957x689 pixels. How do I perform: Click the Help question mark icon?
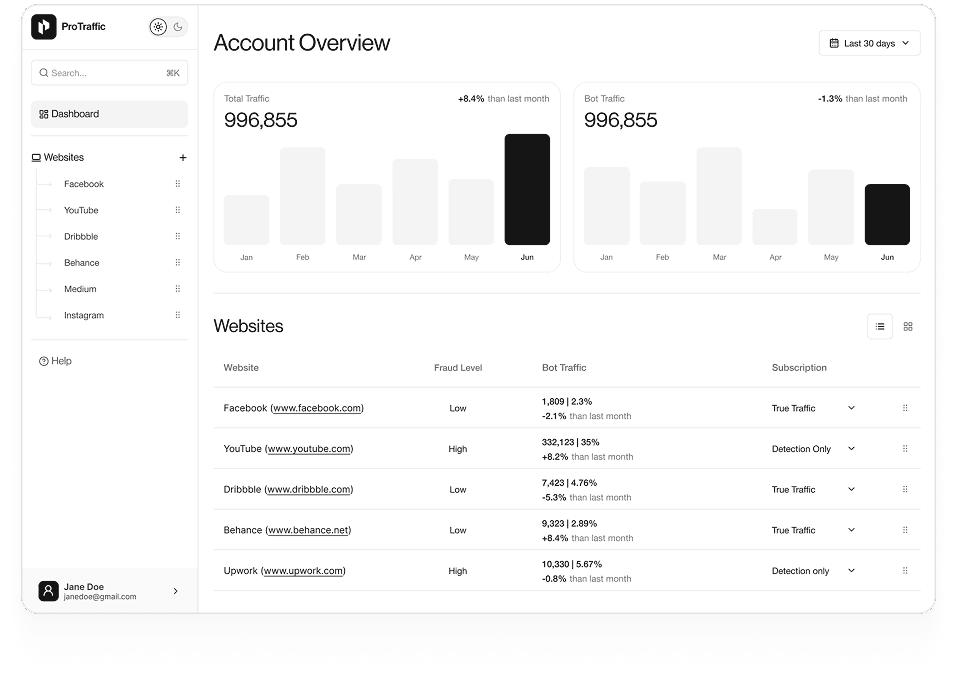point(44,361)
